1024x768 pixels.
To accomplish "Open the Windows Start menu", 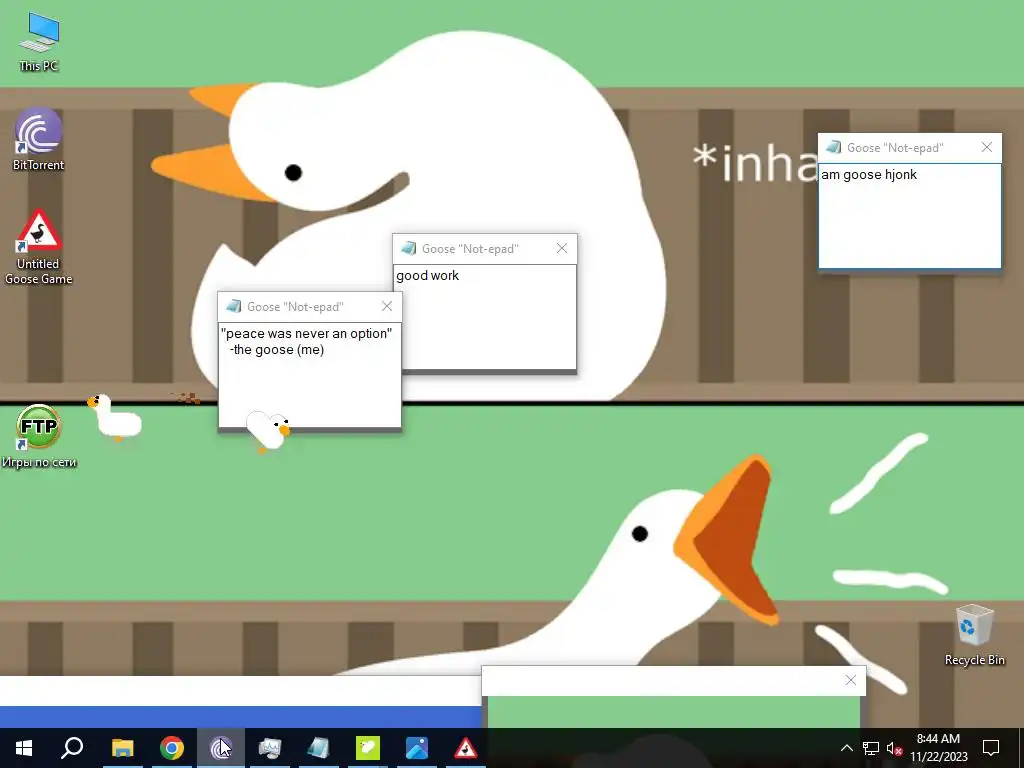I will 24,748.
